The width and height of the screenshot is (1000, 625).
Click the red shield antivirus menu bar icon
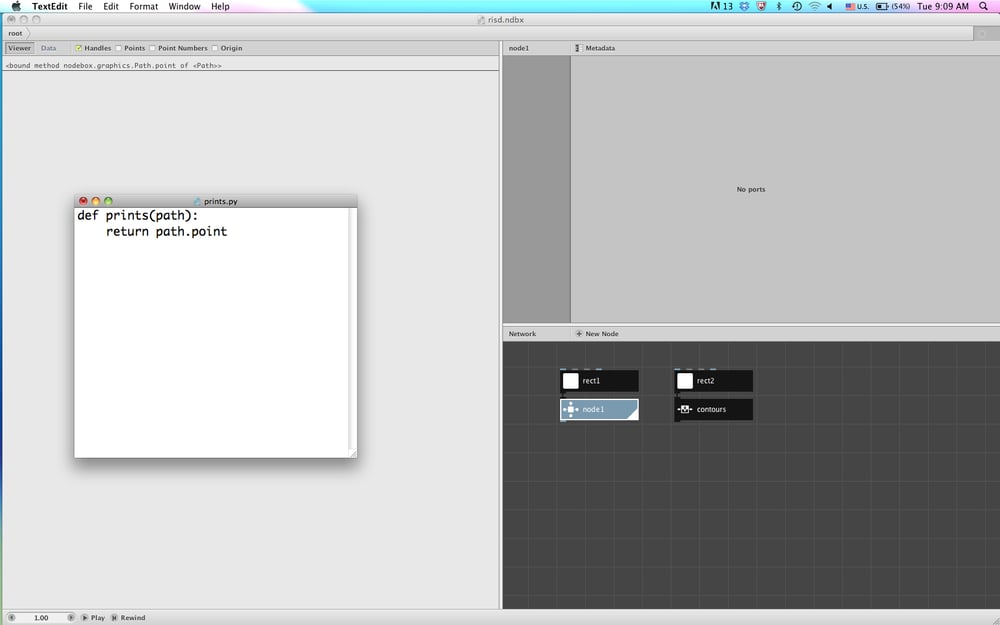[761, 6]
